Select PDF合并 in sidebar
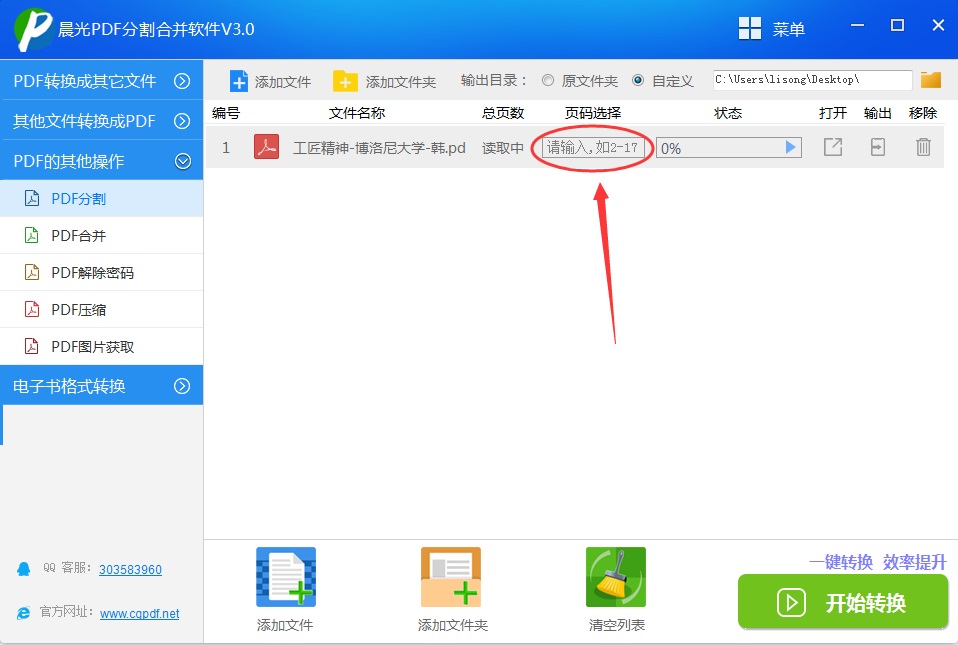The height and width of the screenshot is (645, 958). pyautogui.click(x=101, y=236)
